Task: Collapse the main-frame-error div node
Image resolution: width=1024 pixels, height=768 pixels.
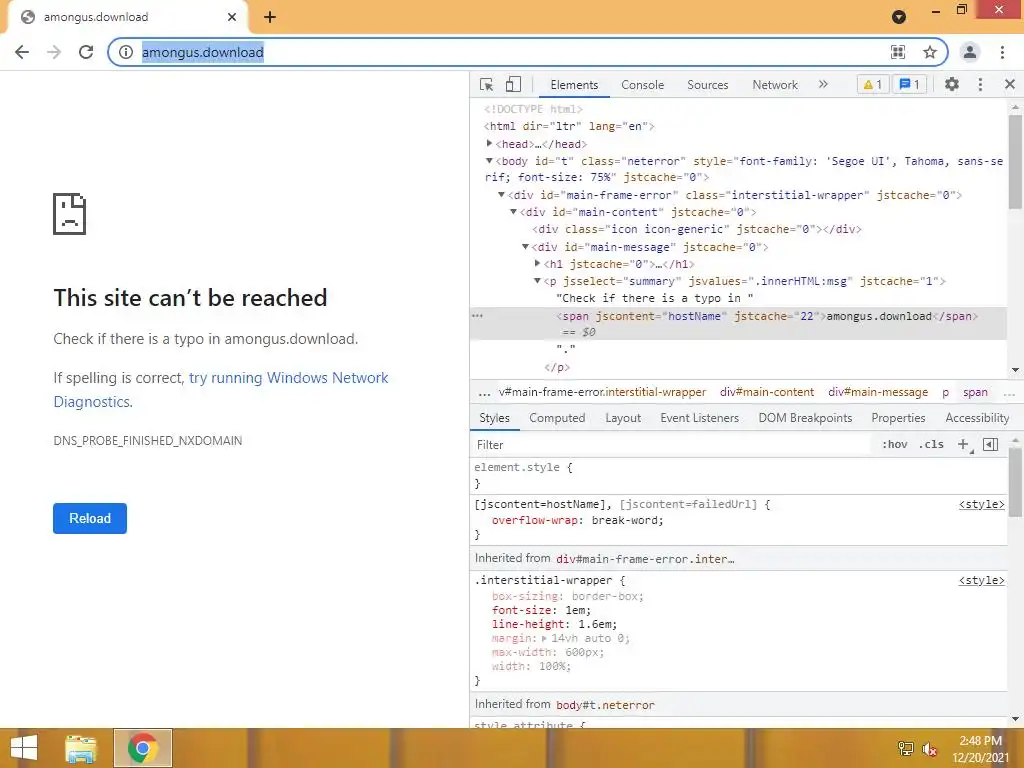Action: 502,195
